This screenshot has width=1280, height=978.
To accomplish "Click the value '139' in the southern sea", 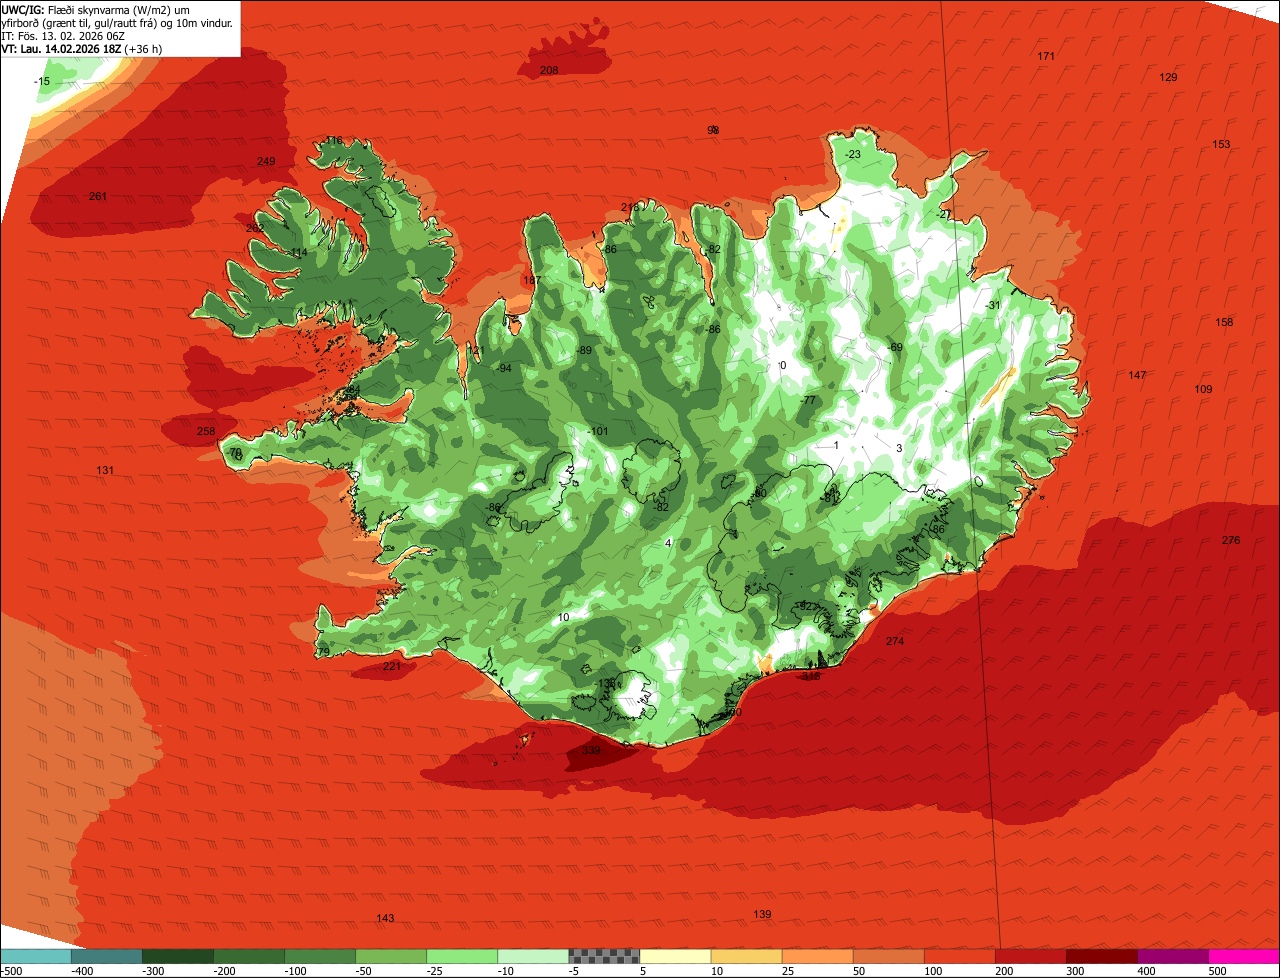I will click(x=762, y=914).
